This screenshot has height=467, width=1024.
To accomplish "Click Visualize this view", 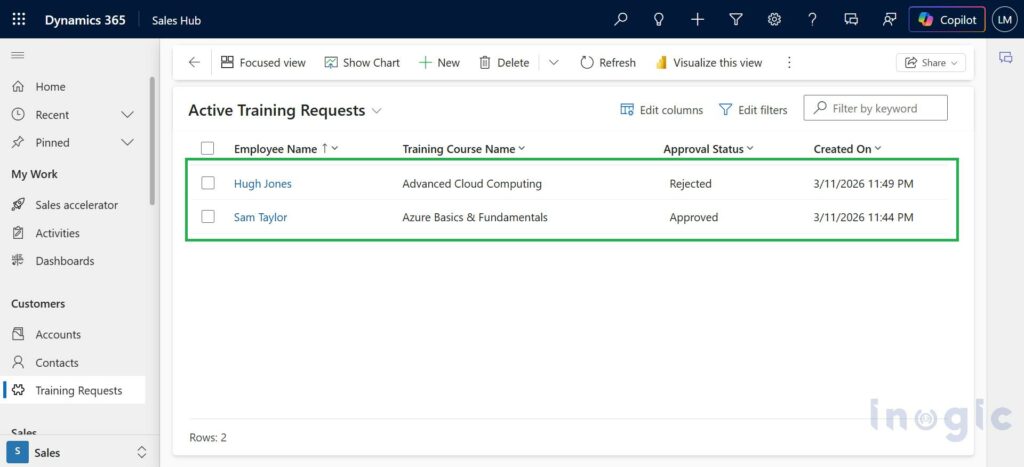I will click(709, 63).
